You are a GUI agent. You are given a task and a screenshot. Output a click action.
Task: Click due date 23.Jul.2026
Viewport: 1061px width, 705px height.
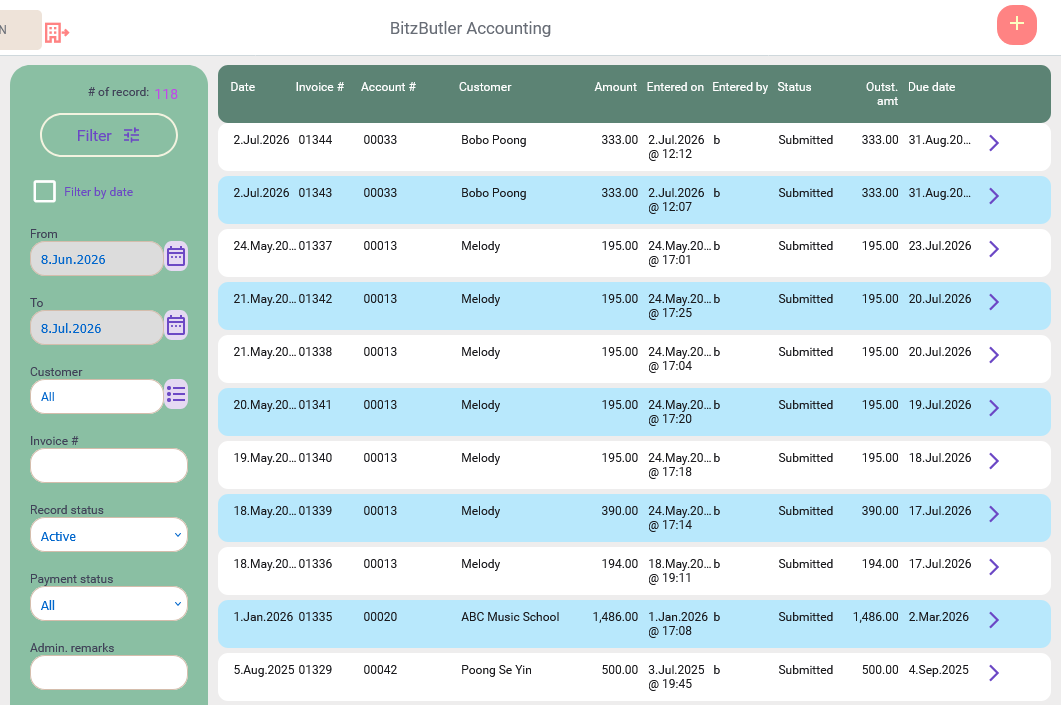point(940,246)
